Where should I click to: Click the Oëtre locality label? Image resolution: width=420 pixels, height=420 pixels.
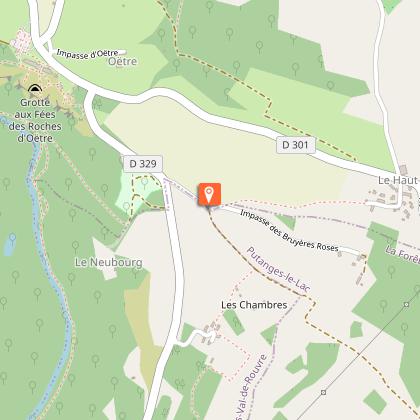pyautogui.click(x=123, y=62)
